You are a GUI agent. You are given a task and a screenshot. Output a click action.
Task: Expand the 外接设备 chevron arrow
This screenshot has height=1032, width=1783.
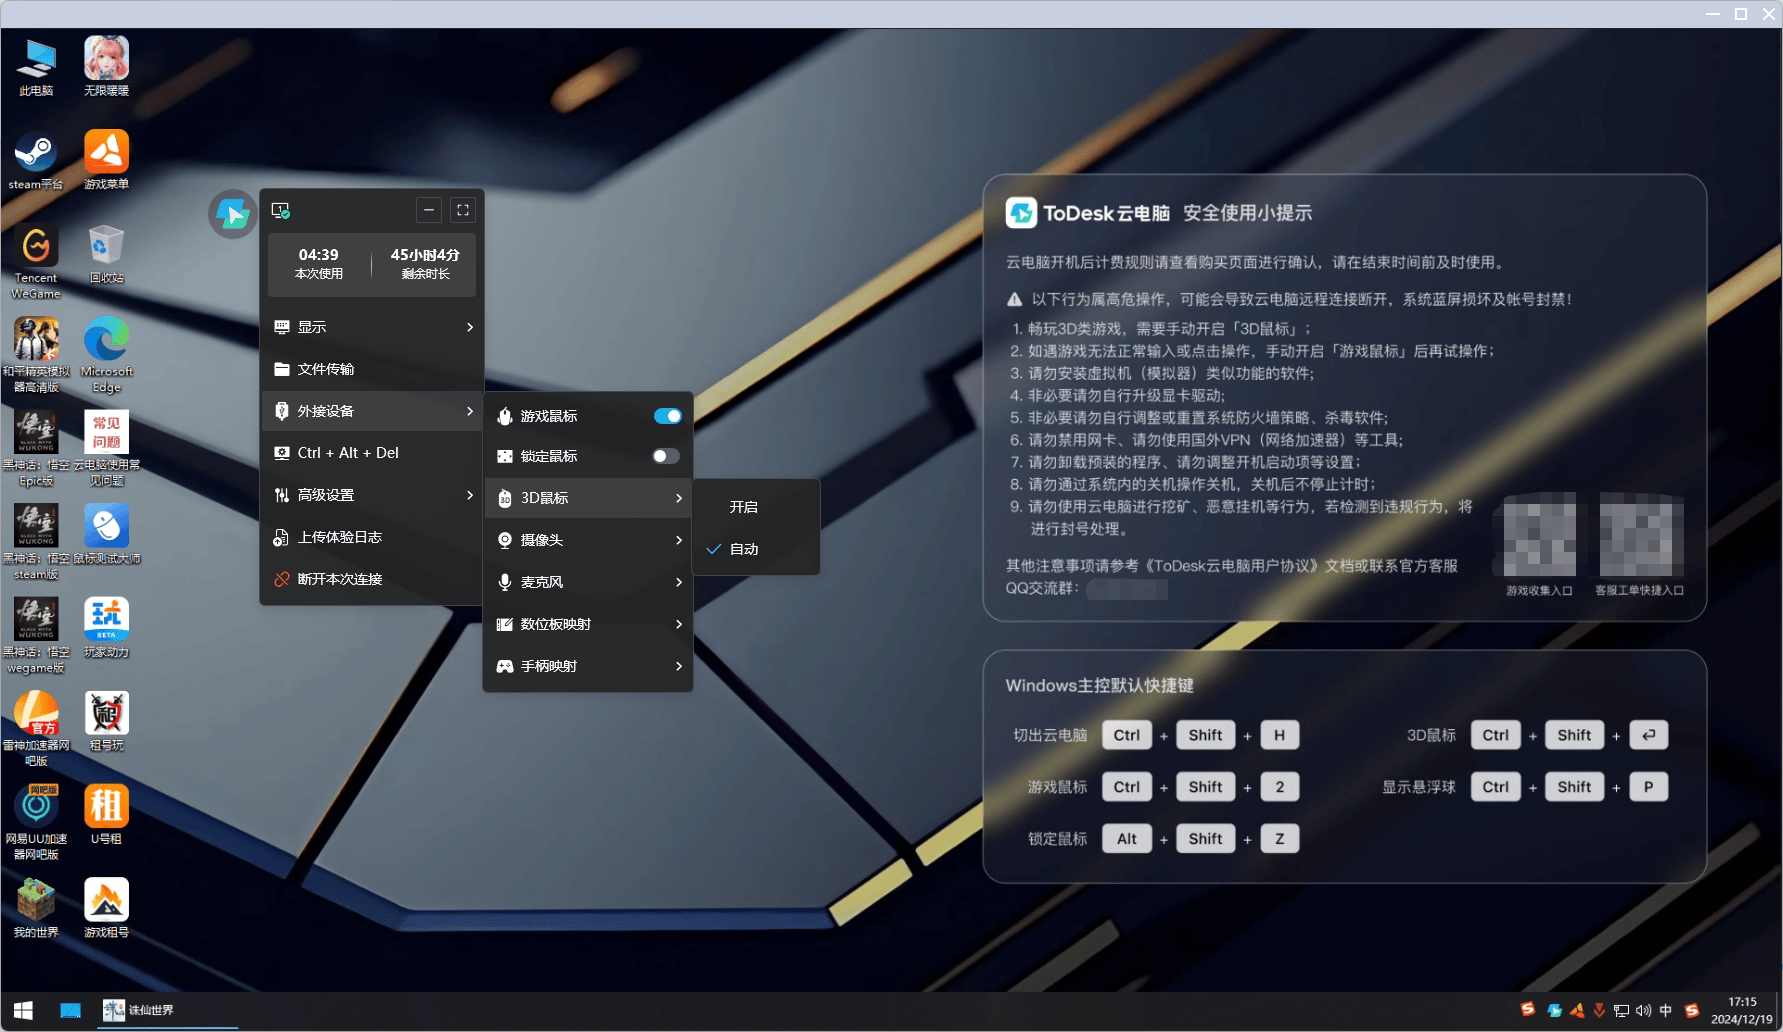click(x=470, y=411)
